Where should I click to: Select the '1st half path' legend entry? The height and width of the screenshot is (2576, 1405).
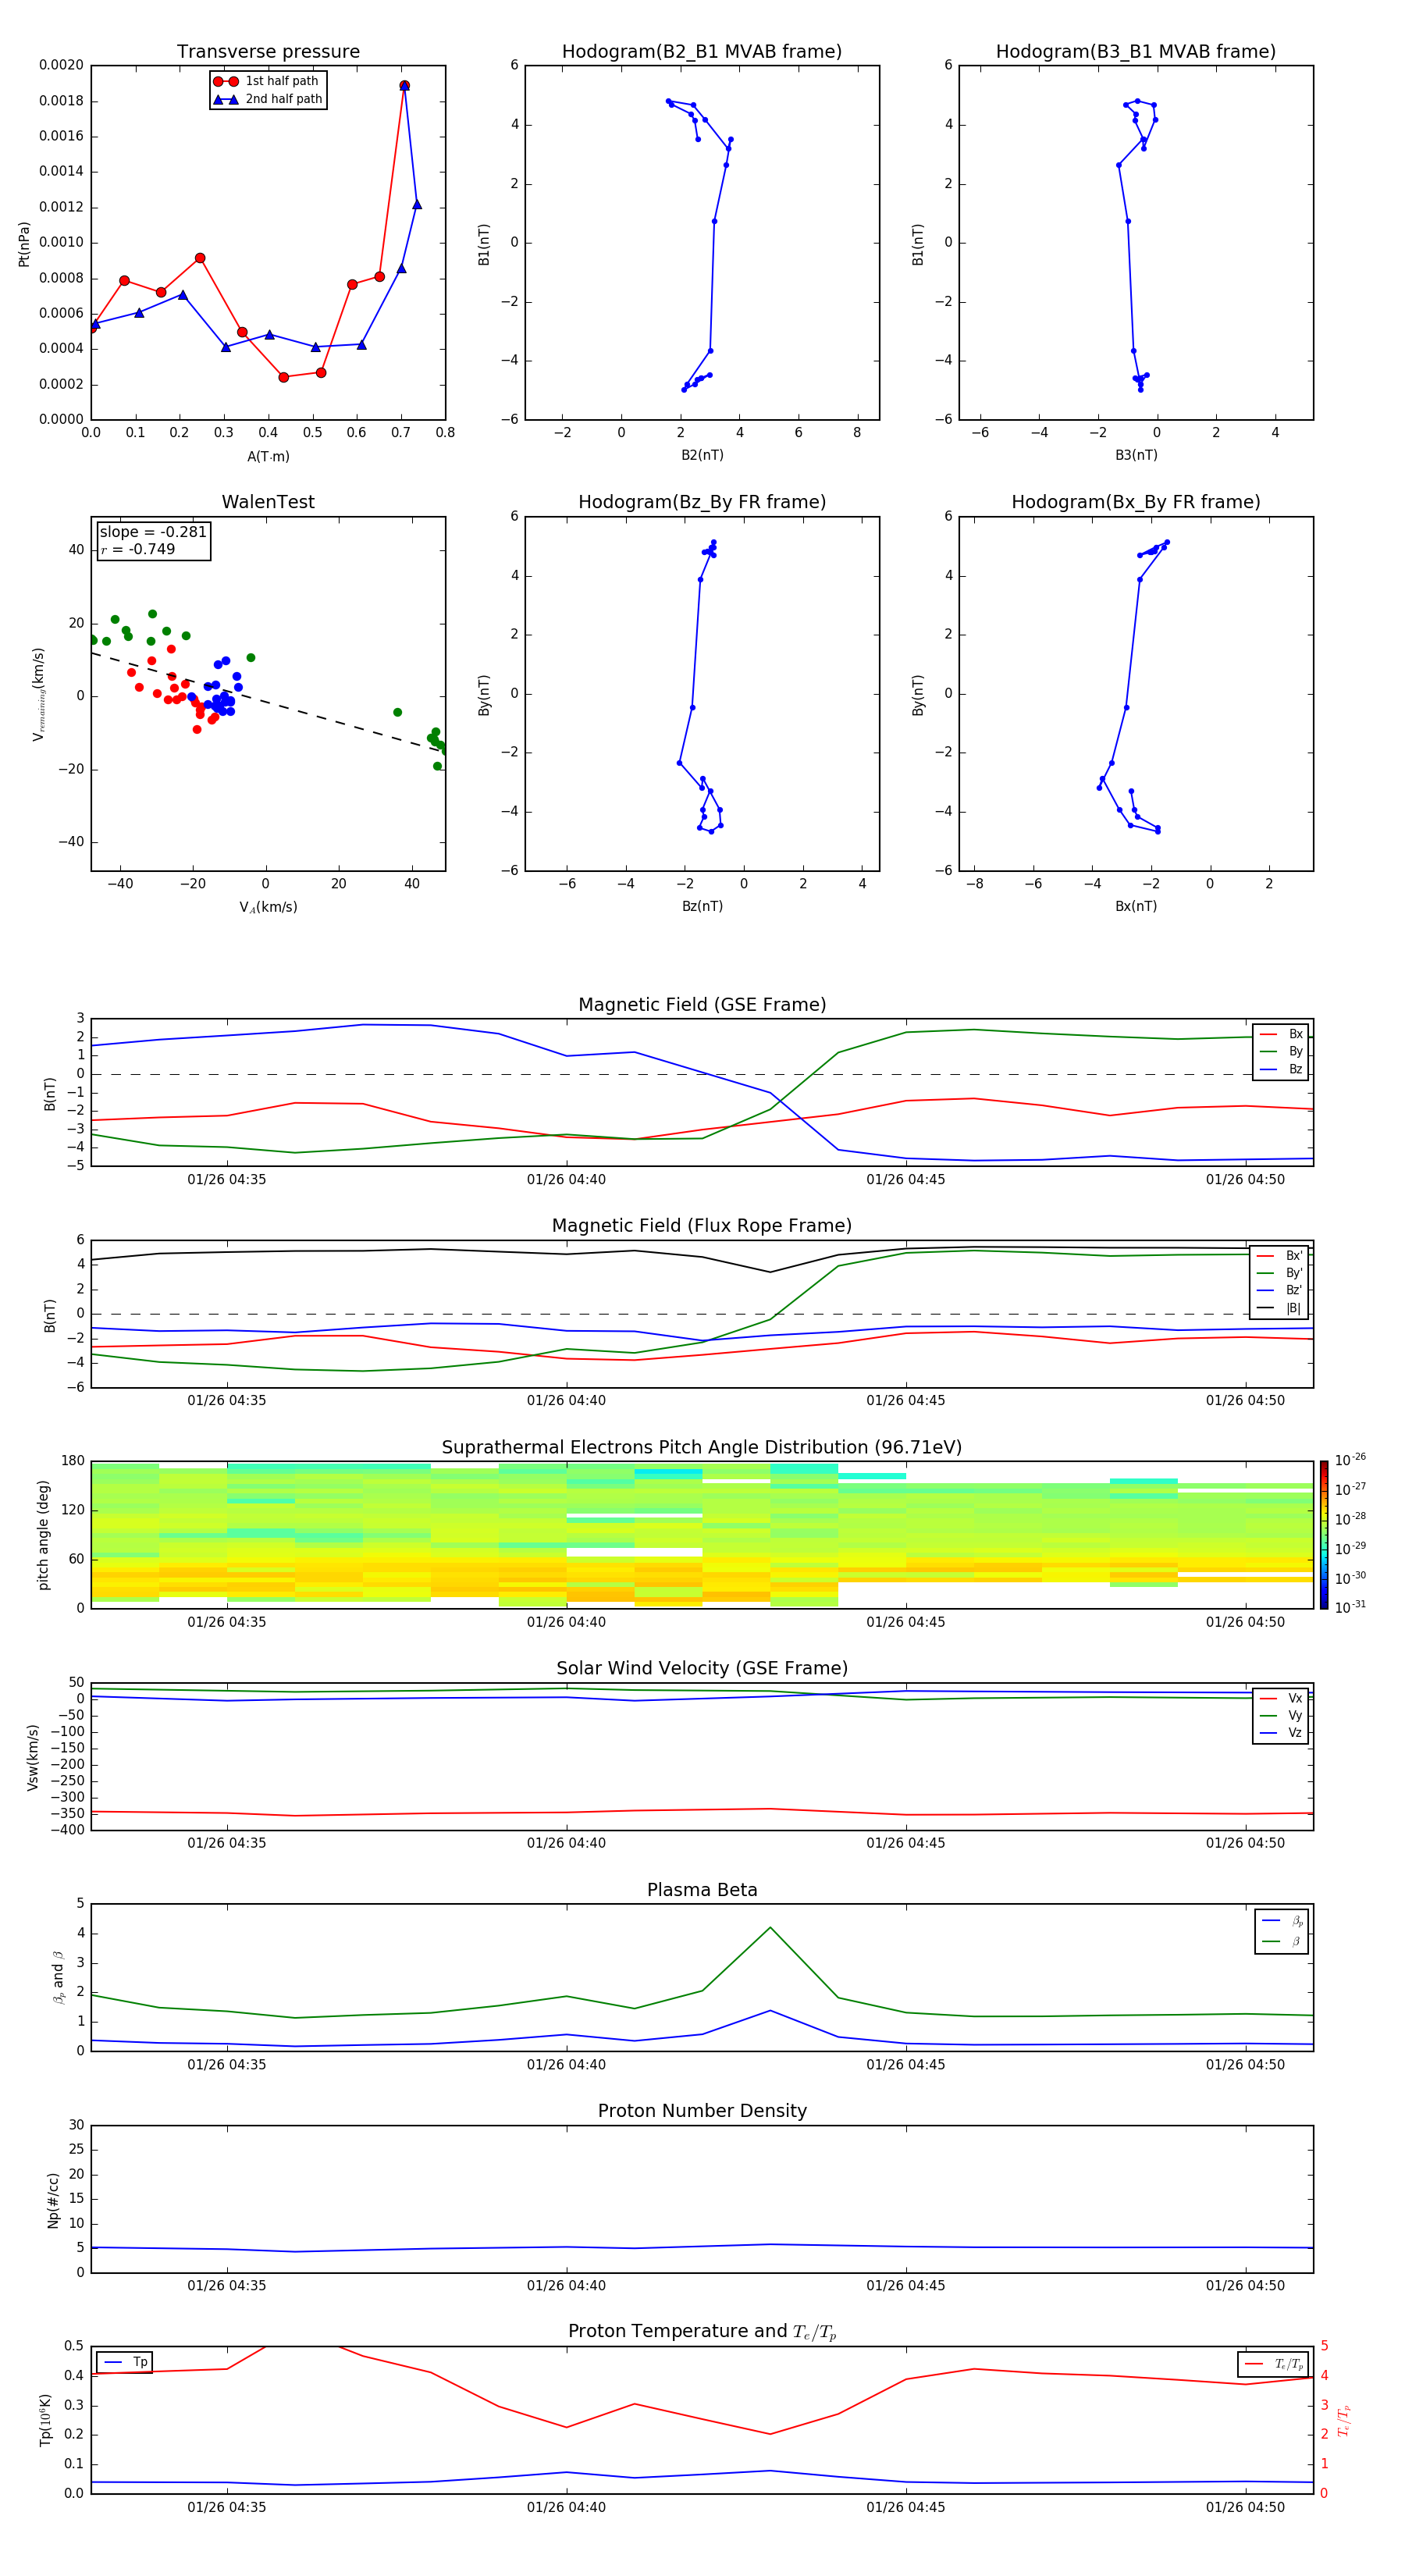(x=267, y=81)
